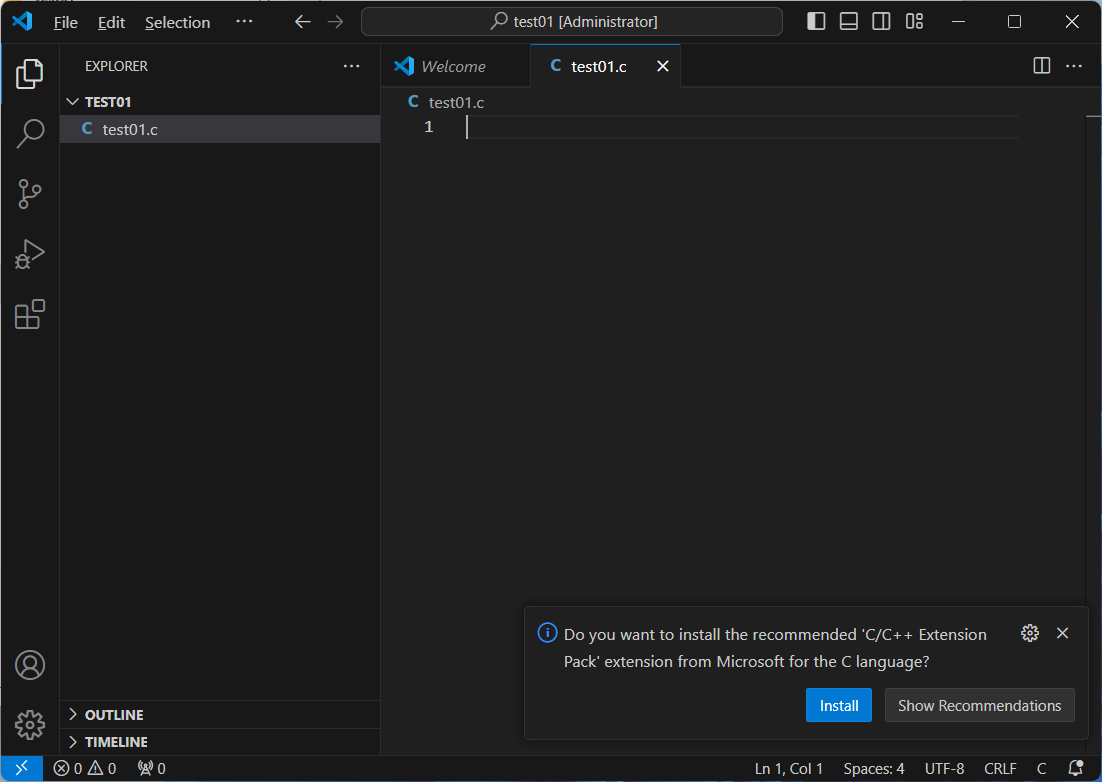
Task: Open notifications bell in status bar
Action: [1075, 769]
